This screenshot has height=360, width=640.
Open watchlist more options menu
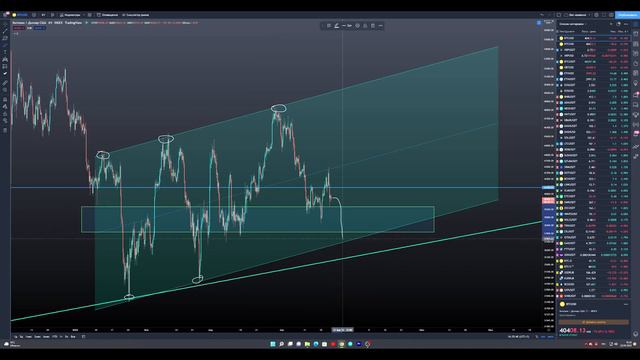click(x=626, y=24)
